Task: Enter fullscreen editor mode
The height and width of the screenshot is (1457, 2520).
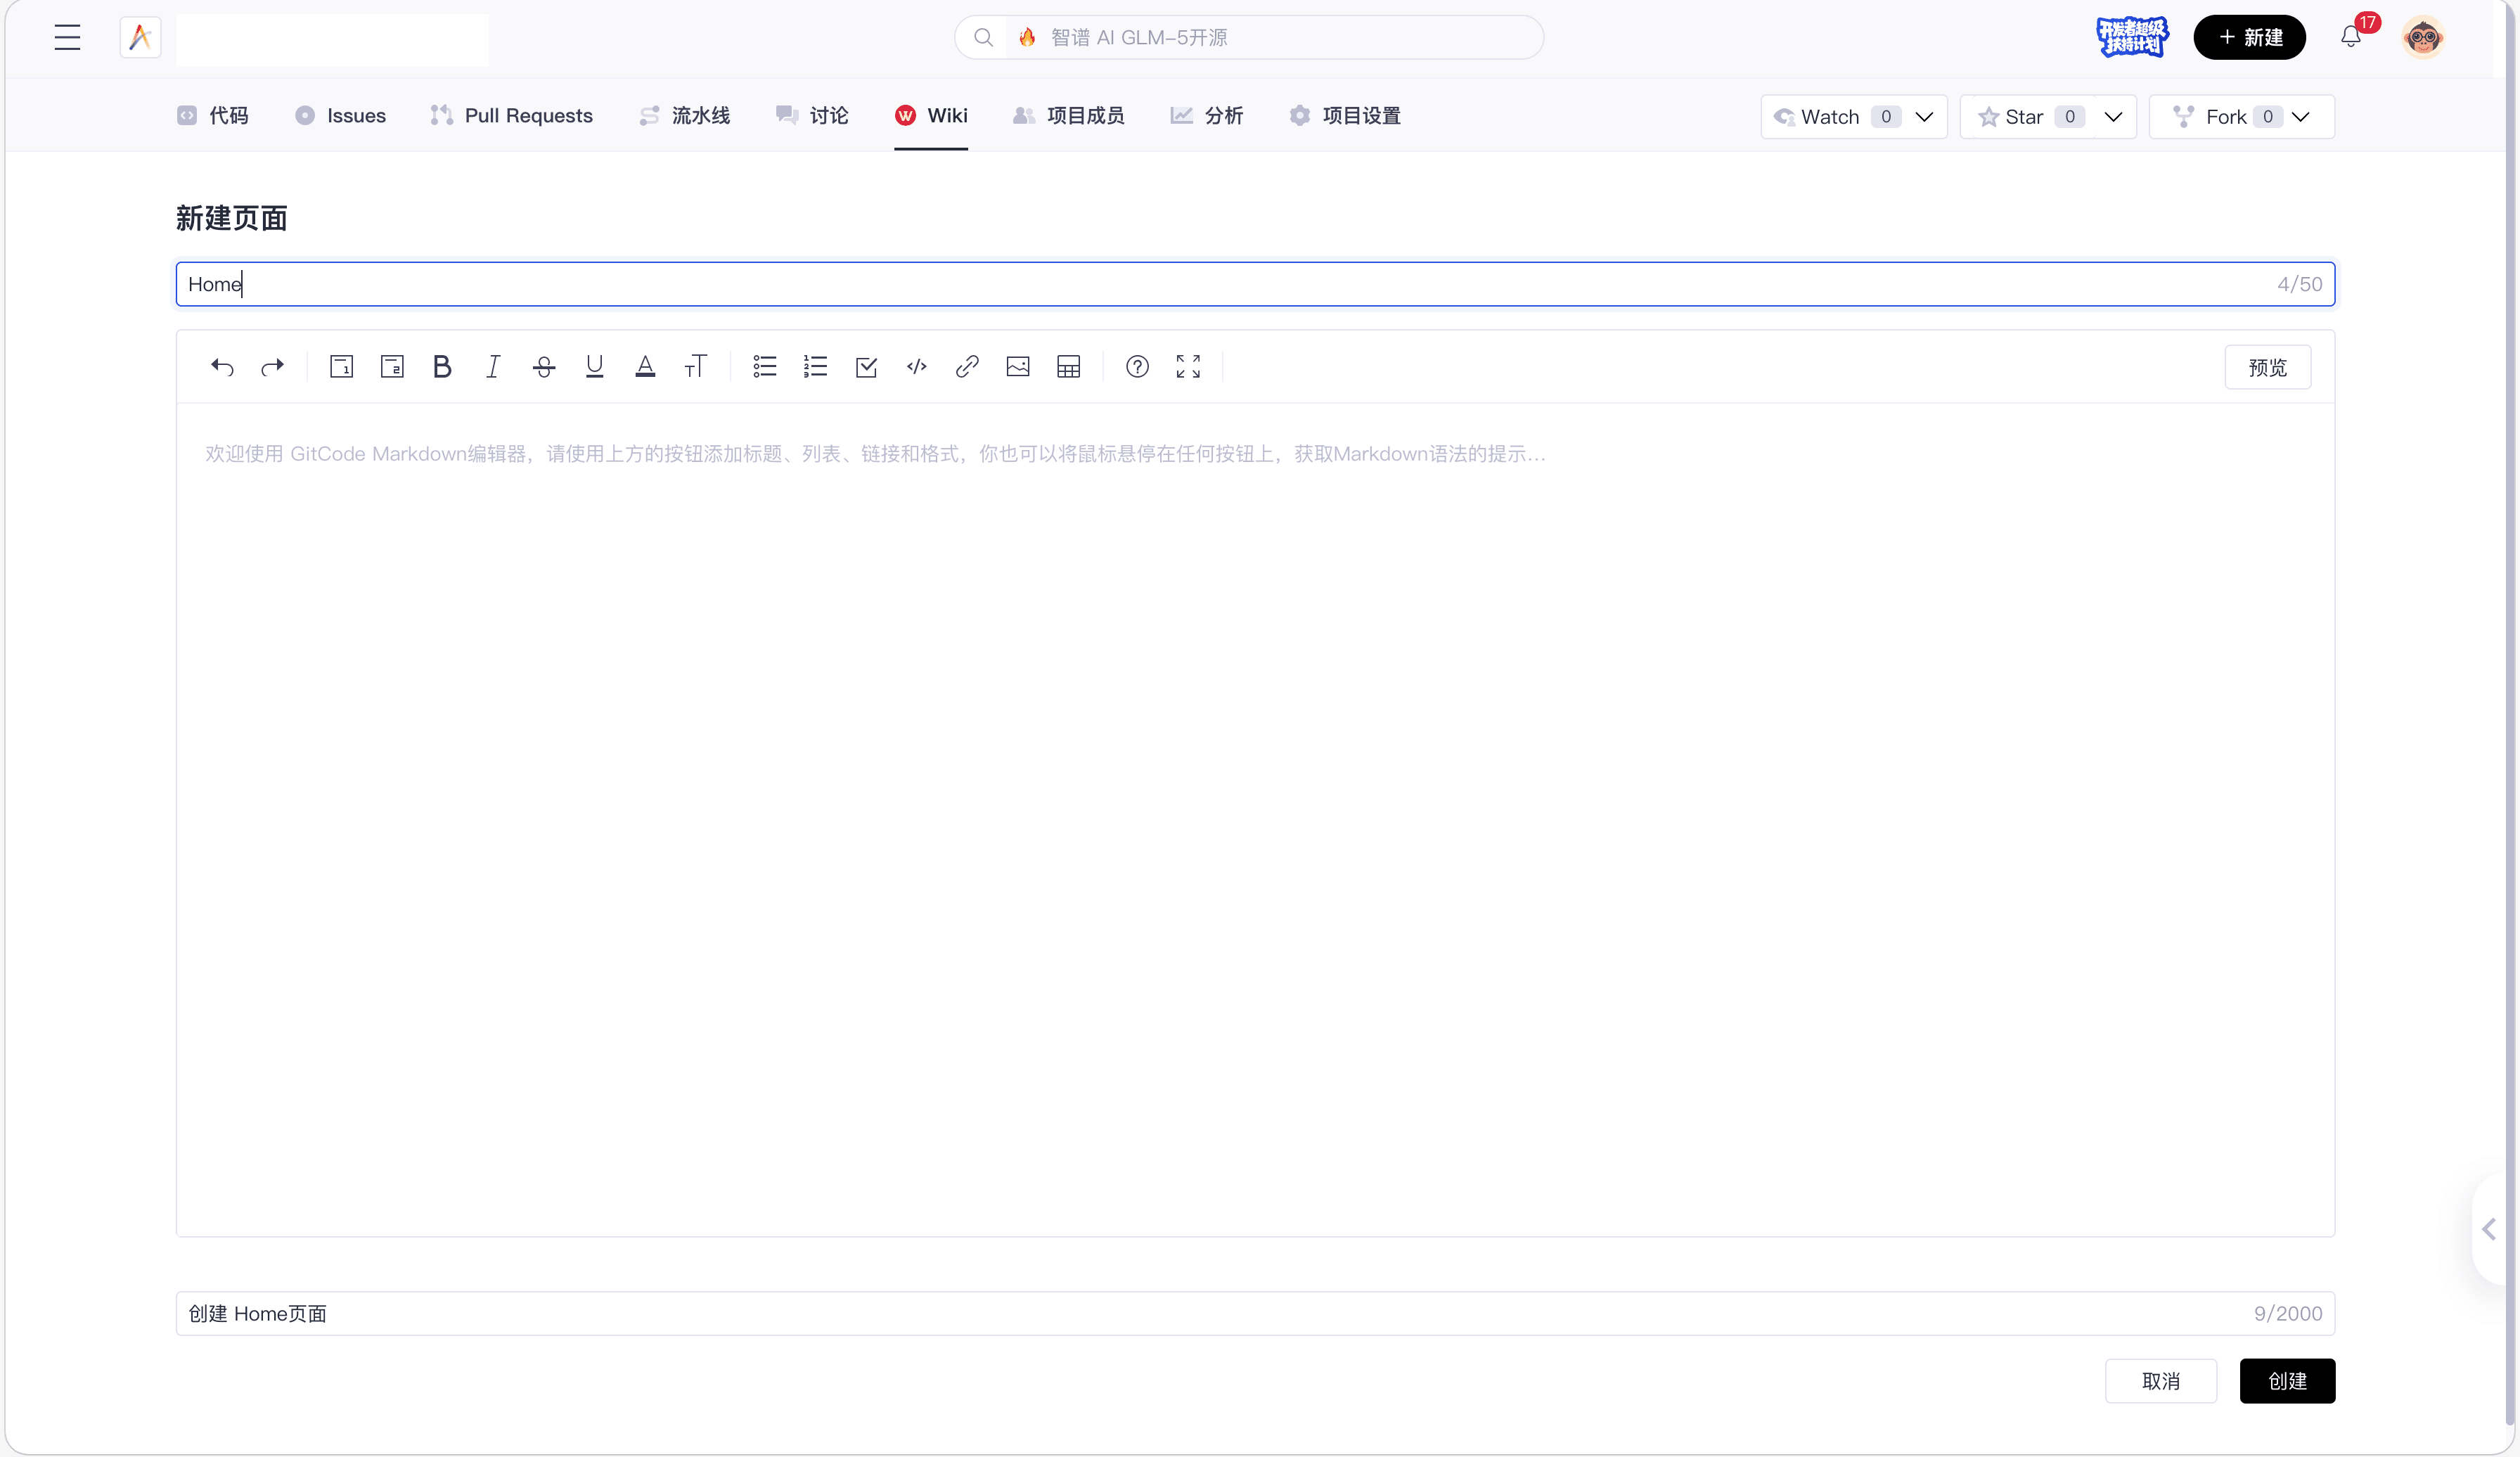Action: [x=1188, y=367]
